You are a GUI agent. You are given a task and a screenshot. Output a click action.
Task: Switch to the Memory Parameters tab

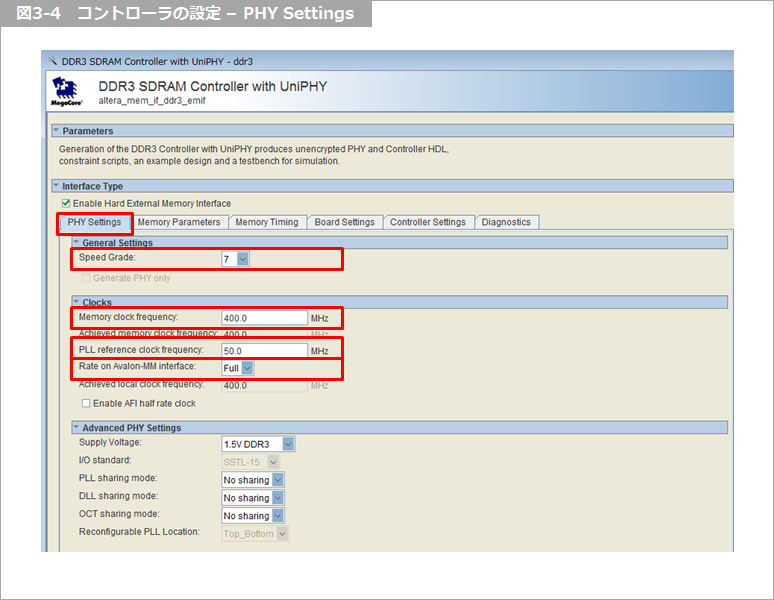(179, 223)
